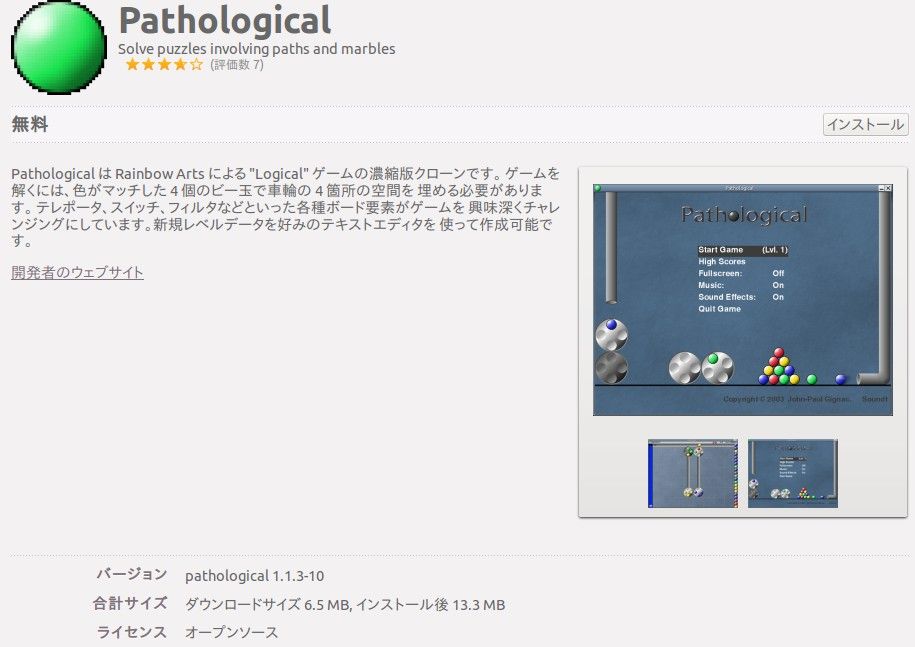Click the license value オープンソース
This screenshot has height=647, width=915.
pos(231,632)
